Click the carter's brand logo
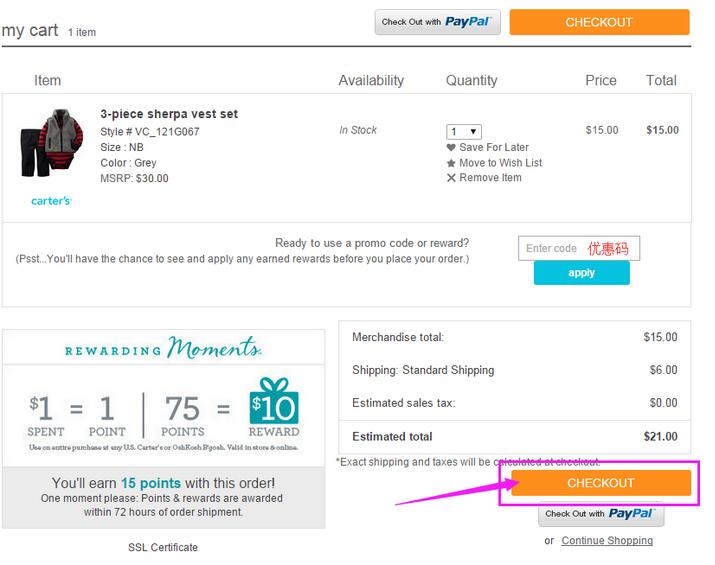The image size is (715, 565). (x=51, y=201)
